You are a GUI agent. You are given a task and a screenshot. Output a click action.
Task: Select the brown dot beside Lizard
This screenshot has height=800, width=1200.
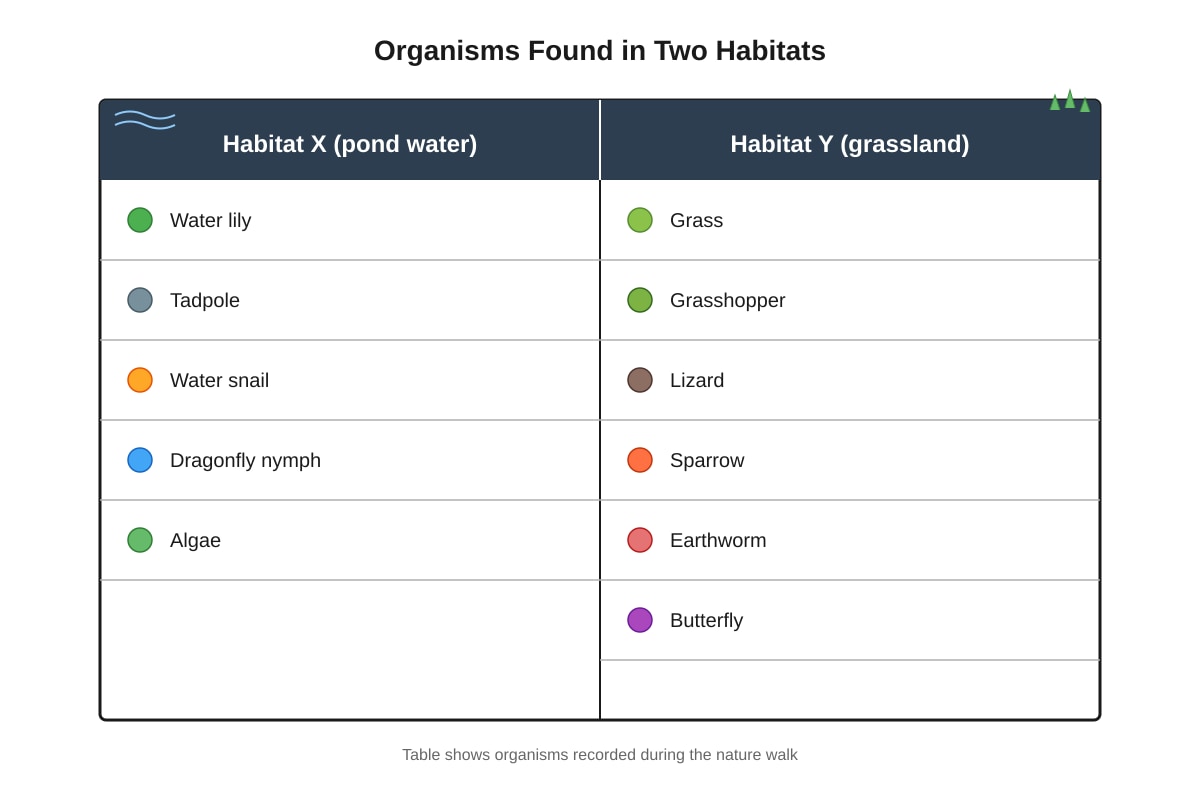pos(640,380)
